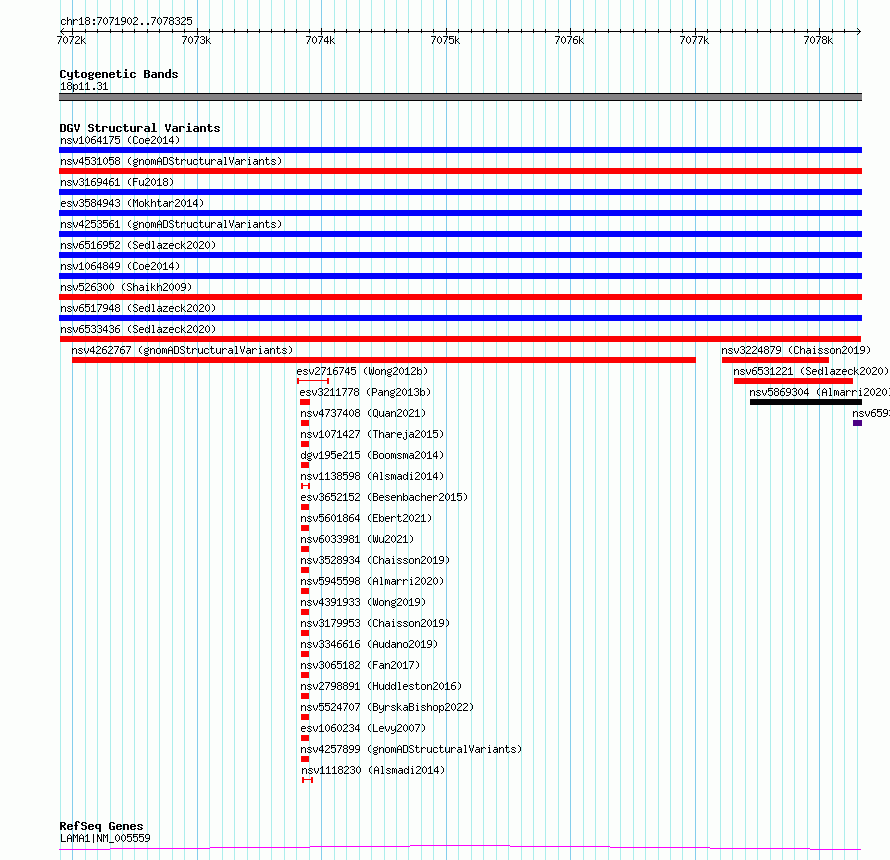Image resolution: width=890 pixels, height=860 pixels.
Task: Open esv2716745 (Wong2012b) variant label
Action: point(362,371)
